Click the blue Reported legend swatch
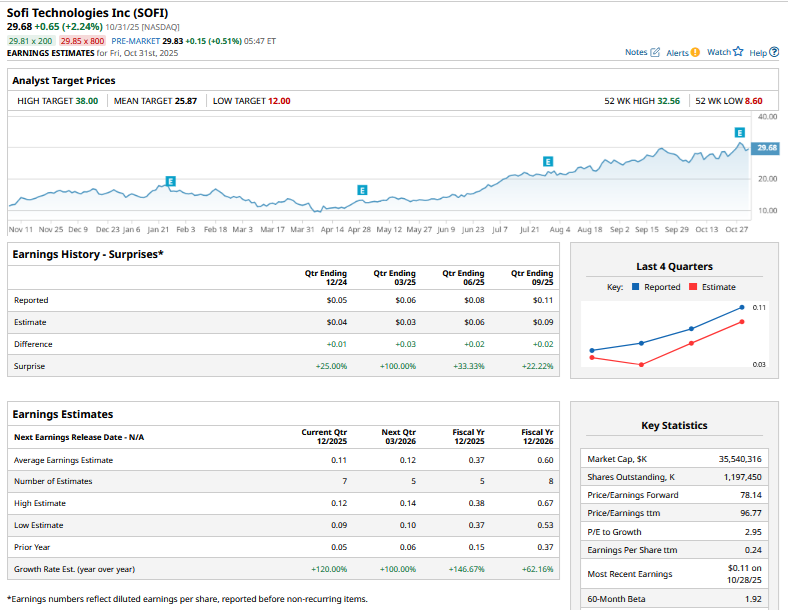788x610 pixels. tap(636, 287)
